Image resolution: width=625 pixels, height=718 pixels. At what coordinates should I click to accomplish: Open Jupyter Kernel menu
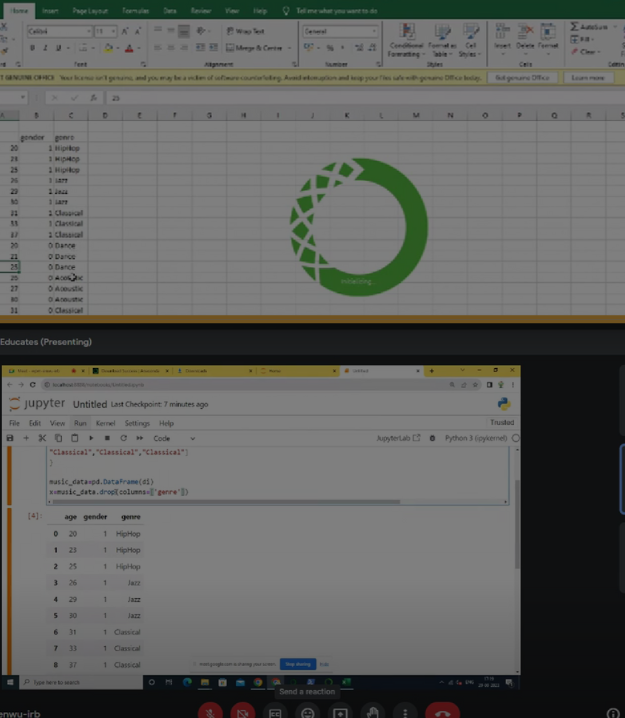(x=105, y=423)
